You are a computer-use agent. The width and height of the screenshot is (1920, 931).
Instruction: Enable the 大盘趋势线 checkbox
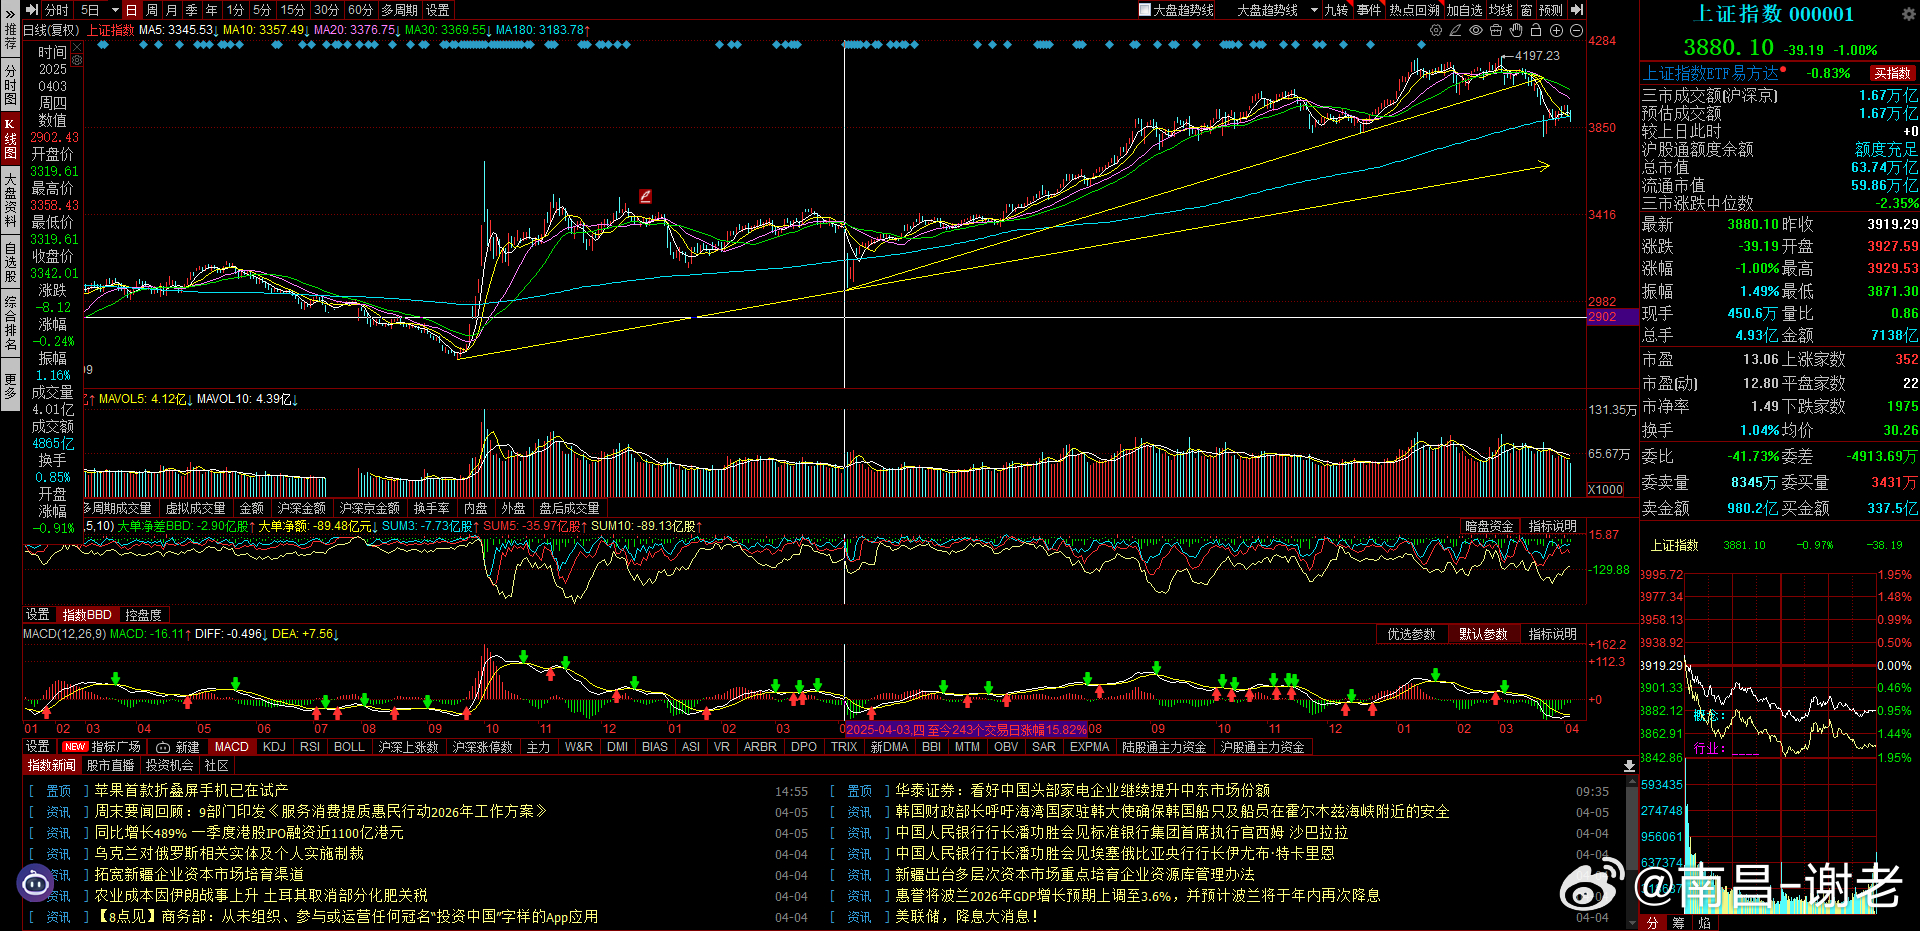pos(1145,10)
